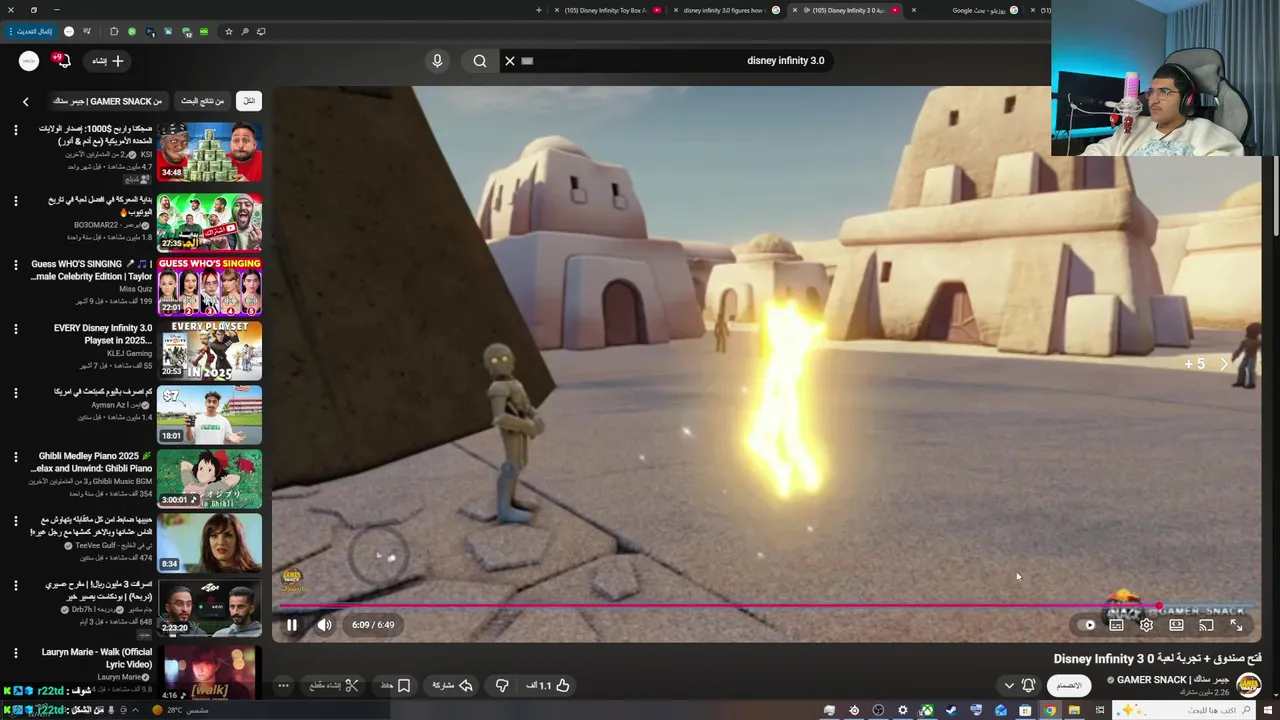
Task: Search by voice with microphone icon
Action: [437, 61]
